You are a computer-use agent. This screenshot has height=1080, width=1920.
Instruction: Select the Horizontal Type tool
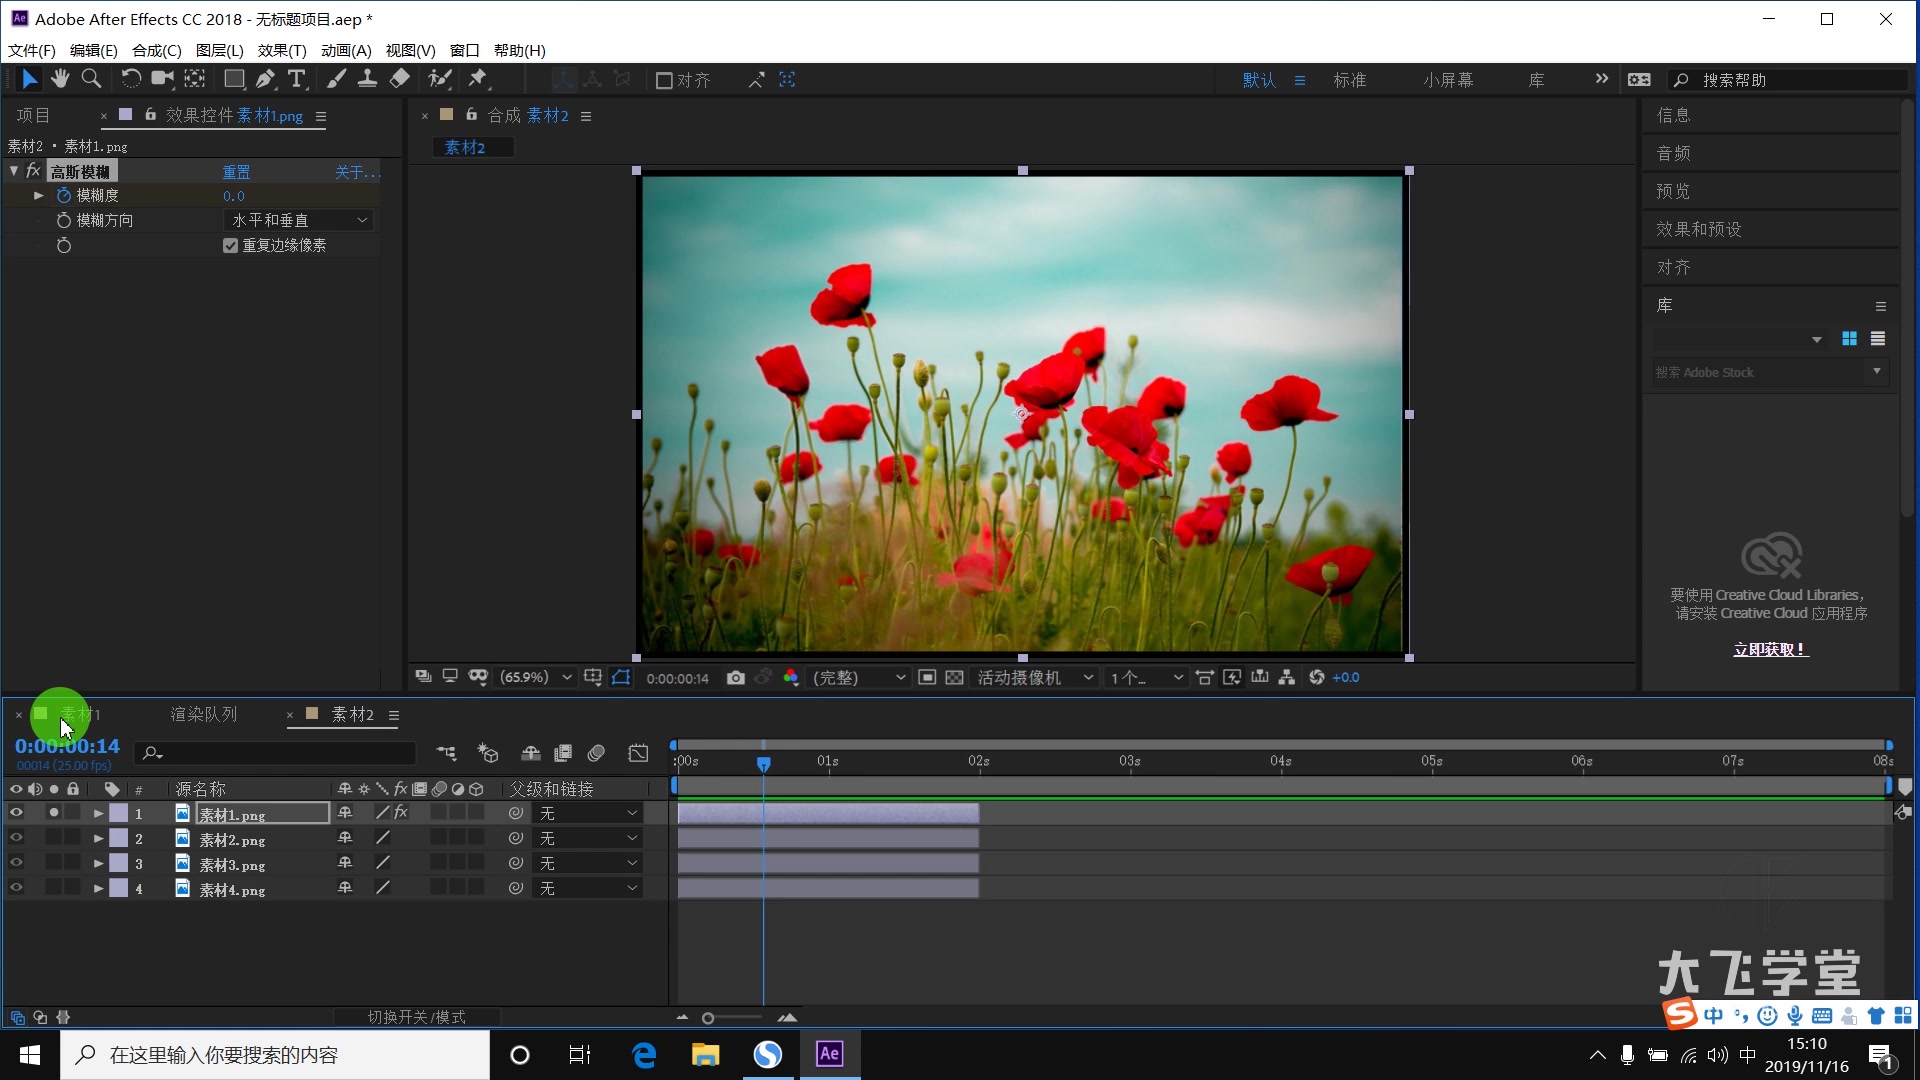(297, 79)
